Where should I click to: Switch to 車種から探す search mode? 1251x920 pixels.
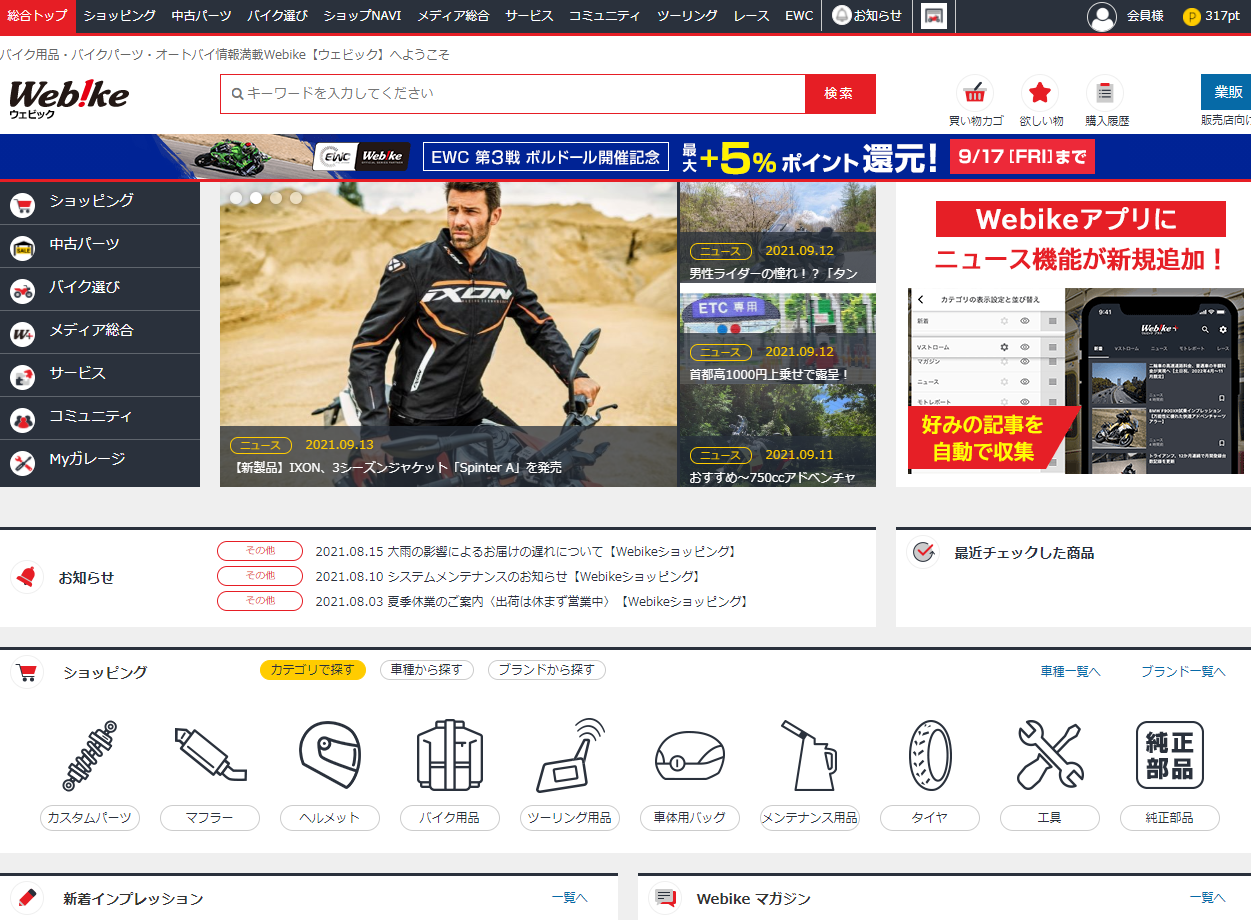tap(427, 670)
